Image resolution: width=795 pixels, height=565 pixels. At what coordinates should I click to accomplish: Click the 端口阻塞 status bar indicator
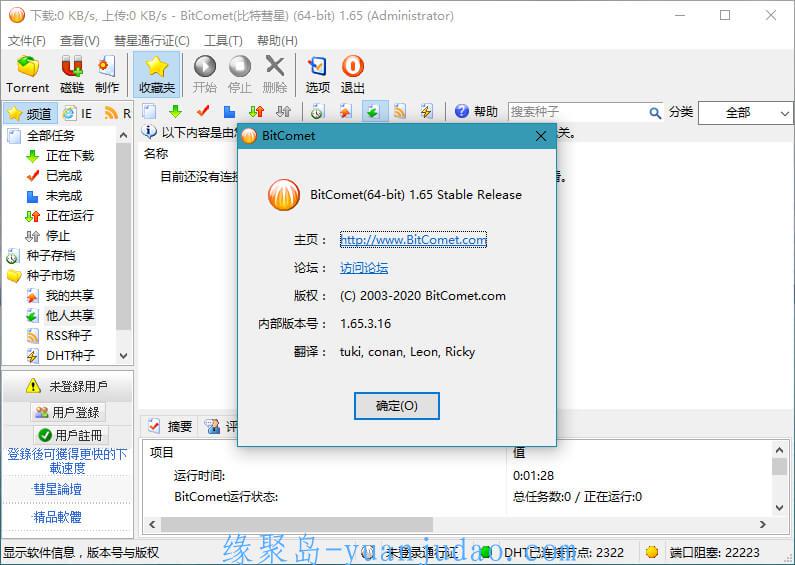703,552
